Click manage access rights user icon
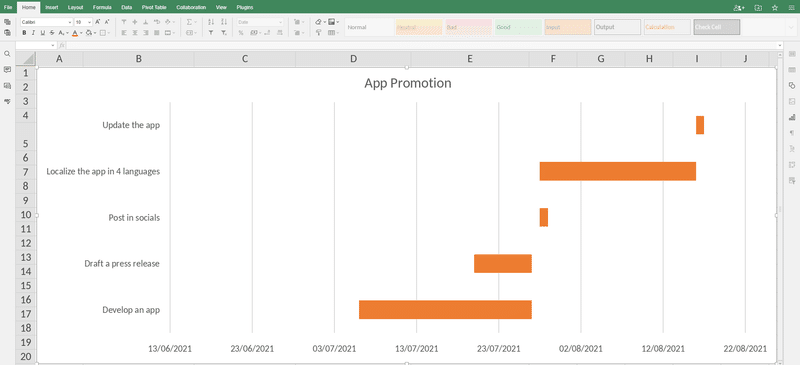This screenshot has width=800, height=365. coord(738,8)
